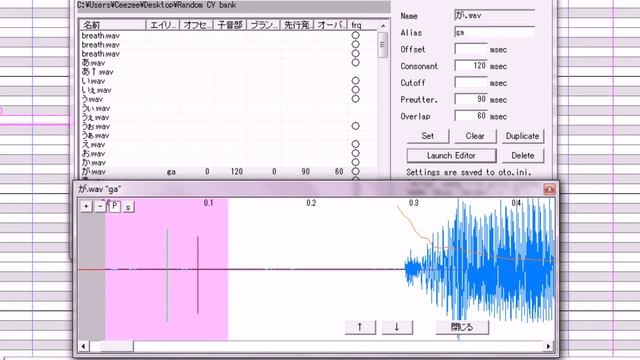640x360 pixels.
Task: Click the file list vertical scrollbar thumb
Action: (383, 44)
